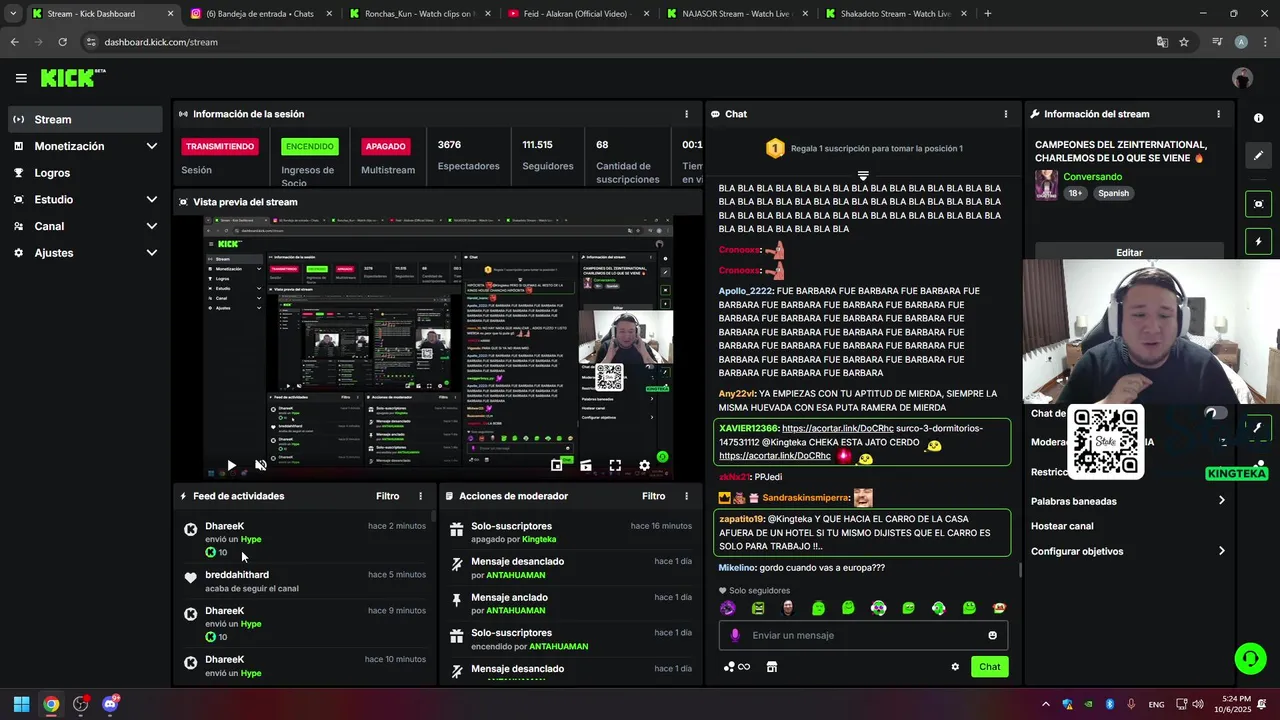Toggle theater mode in preview player

tap(586, 465)
